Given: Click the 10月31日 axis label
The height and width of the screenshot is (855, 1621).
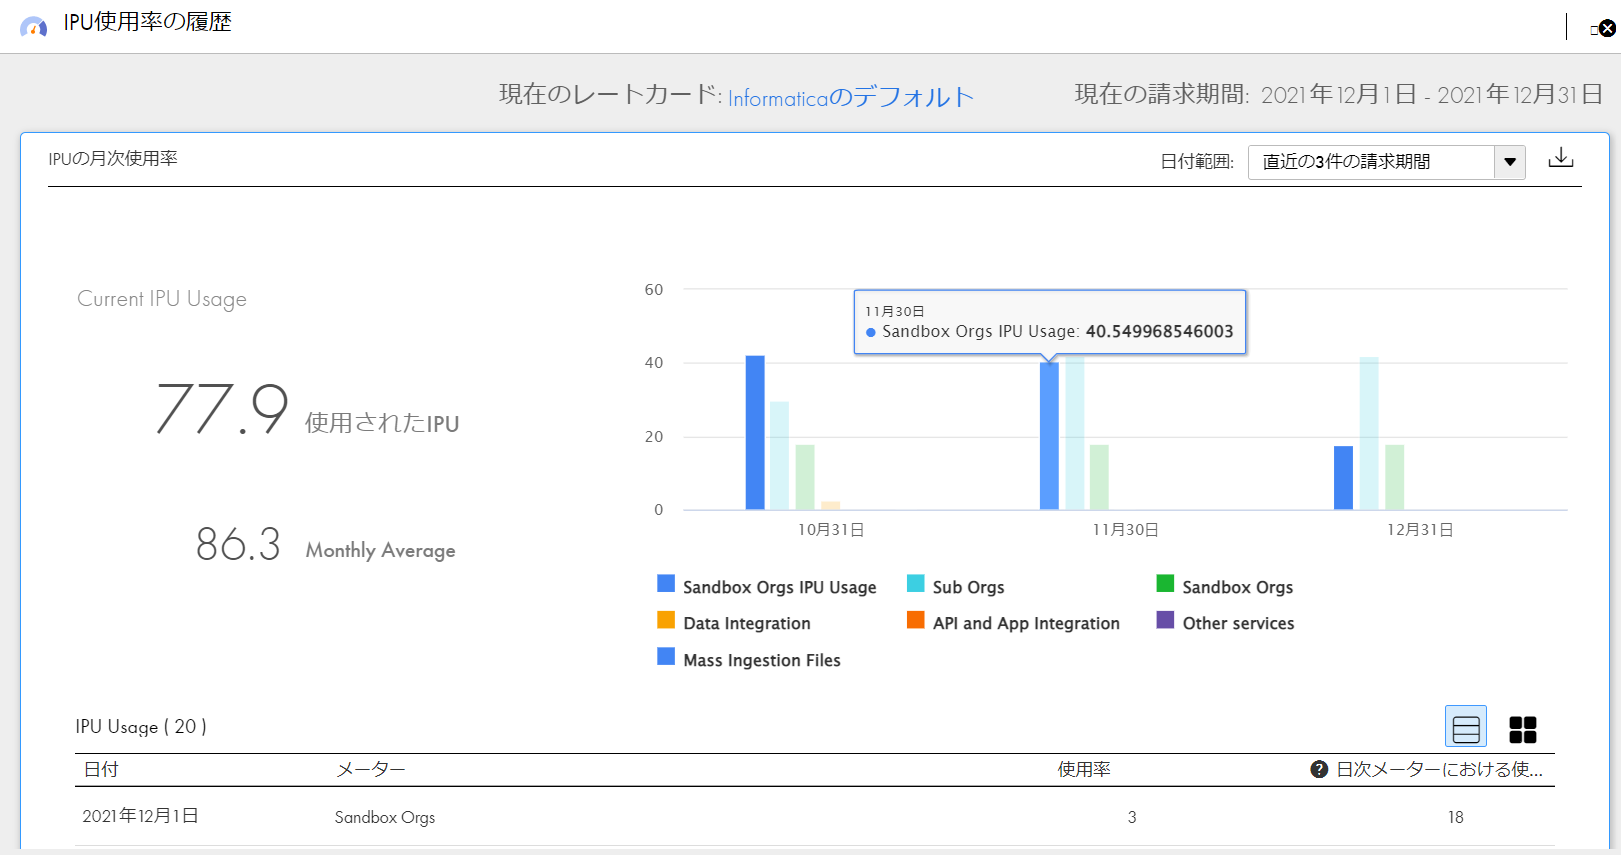Looking at the screenshot, I should 831,530.
